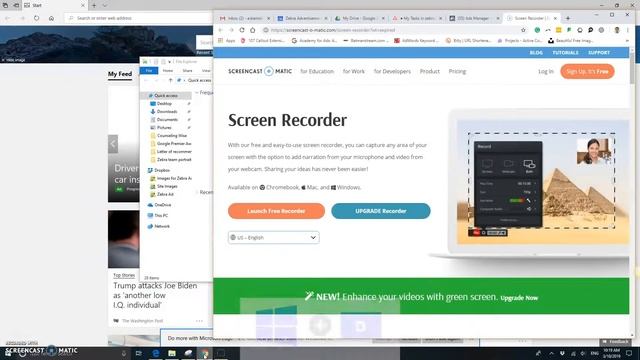Image resolution: width=640 pixels, height=360 pixels.
Task: Click UPGRADE Recorder button
Action: pyautogui.click(x=381, y=211)
